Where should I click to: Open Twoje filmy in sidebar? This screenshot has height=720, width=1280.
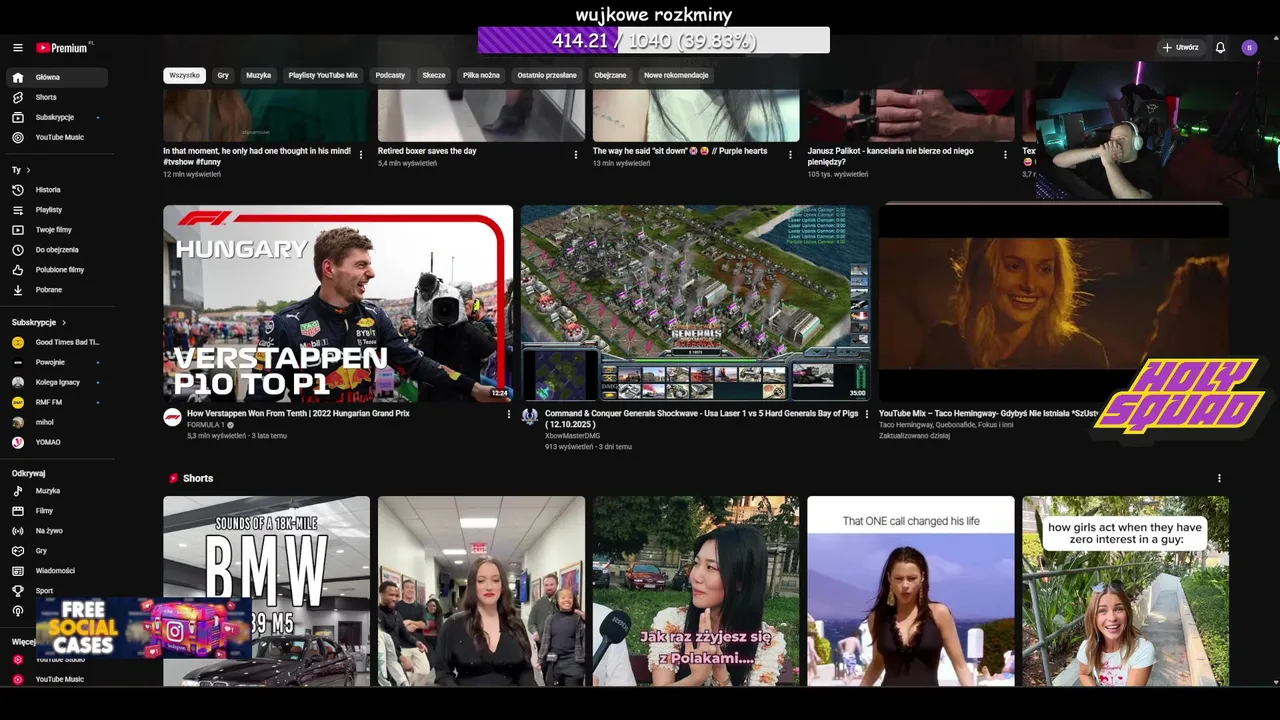click(x=56, y=229)
